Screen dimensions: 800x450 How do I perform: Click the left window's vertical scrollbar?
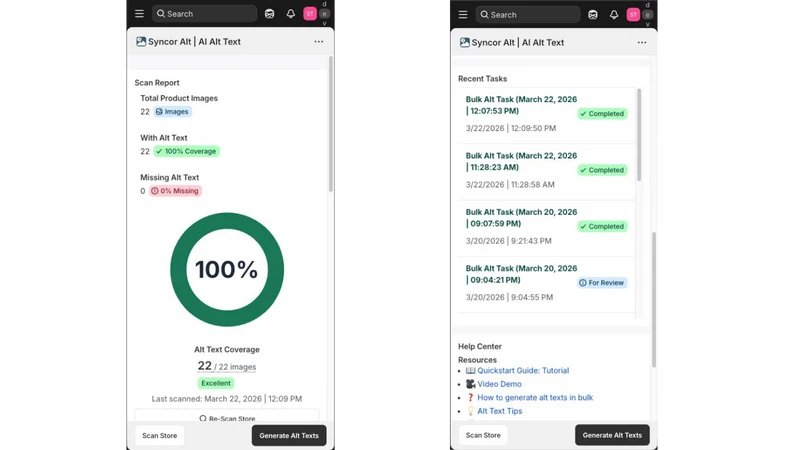pos(331,124)
